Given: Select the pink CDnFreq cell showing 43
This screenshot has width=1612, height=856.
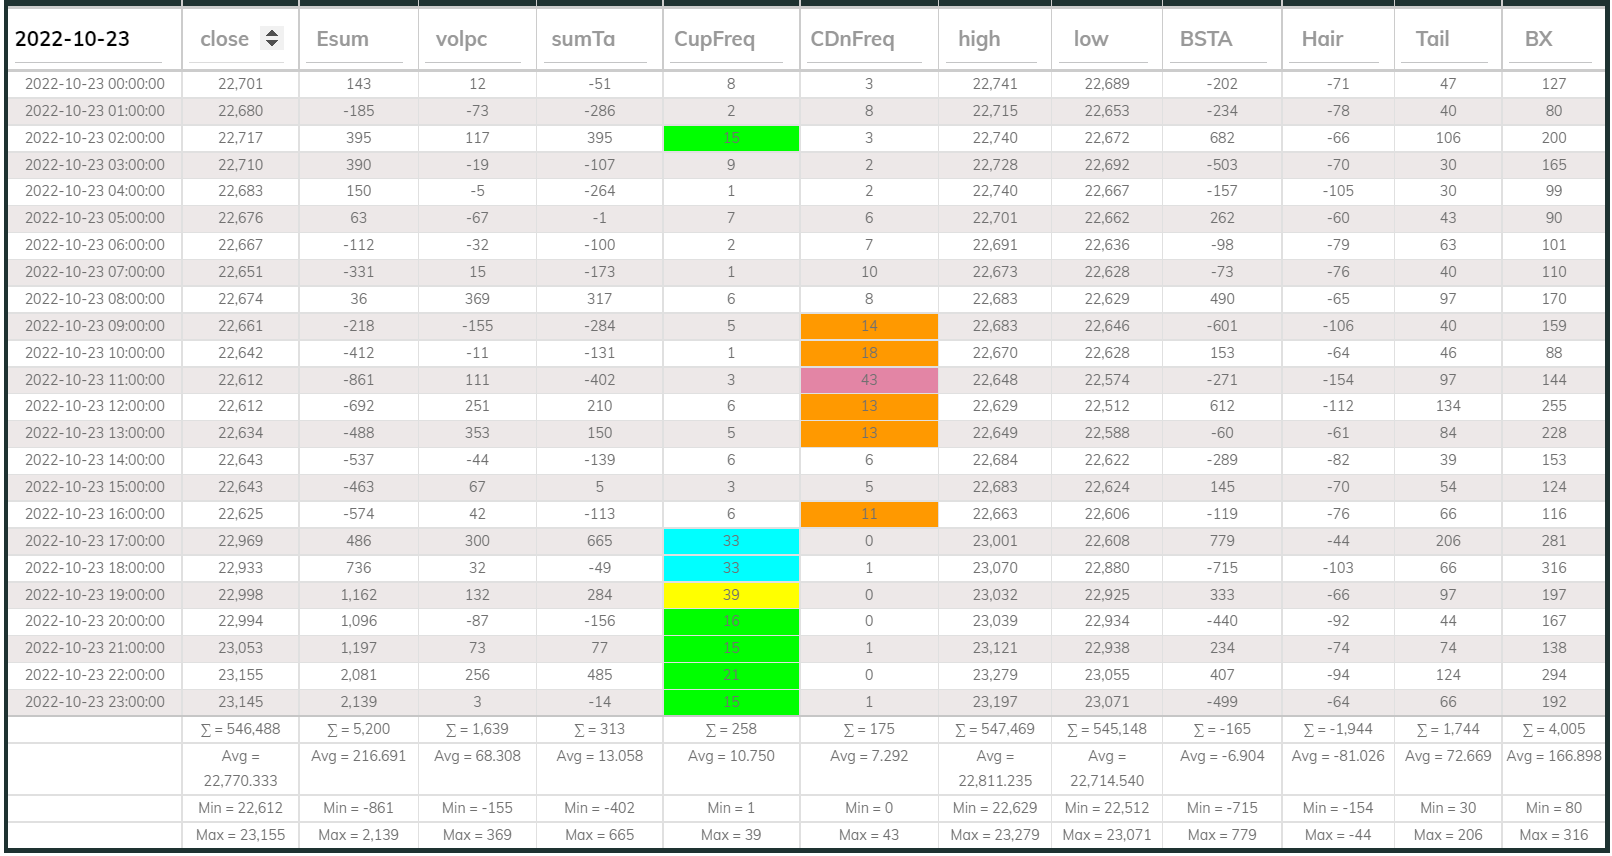Looking at the screenshot, I should click(x=869, y=380).
